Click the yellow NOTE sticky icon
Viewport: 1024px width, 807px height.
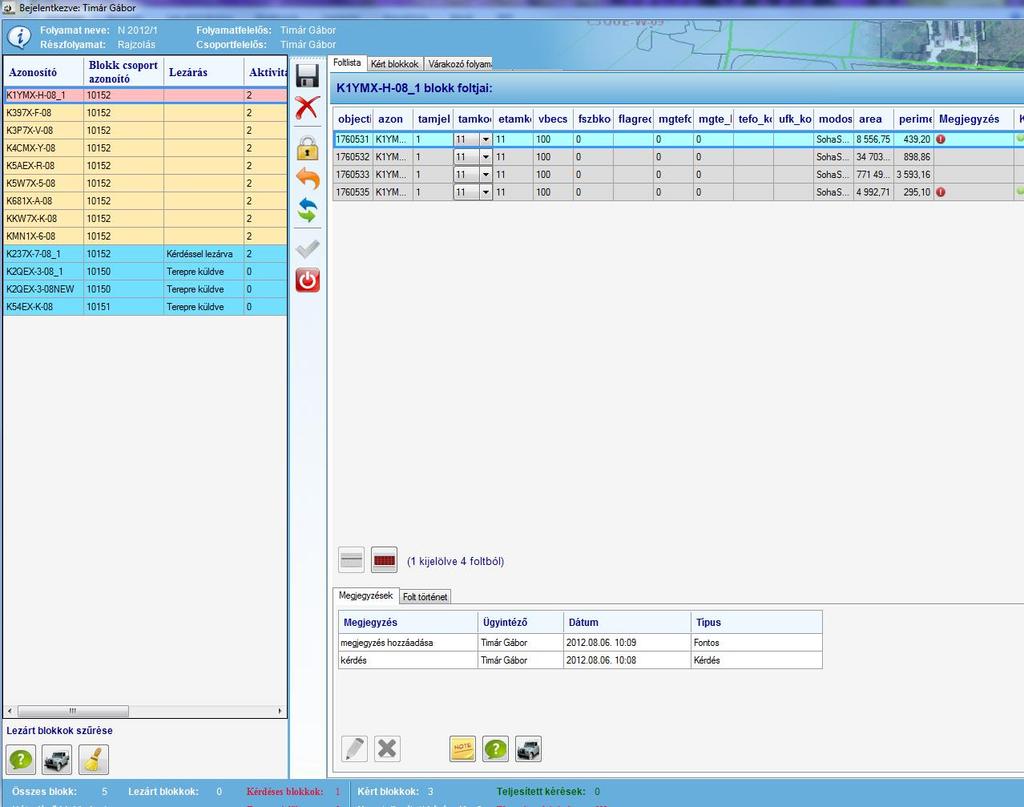point(463,749)
